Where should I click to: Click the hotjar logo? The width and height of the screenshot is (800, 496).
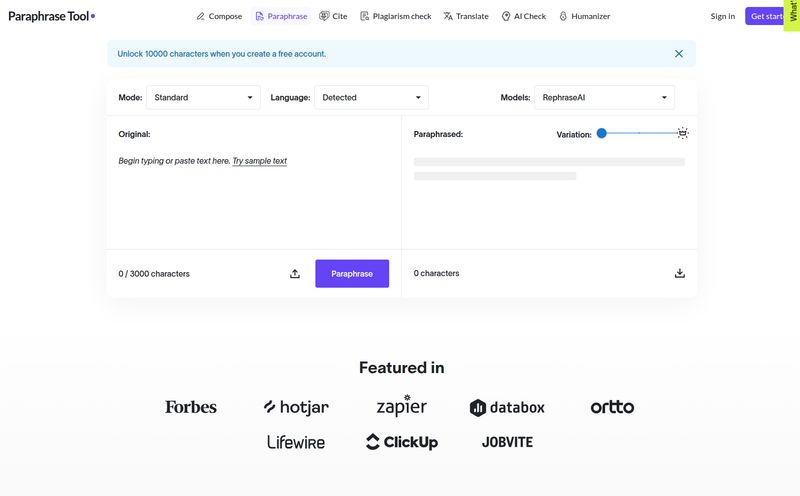296,407
